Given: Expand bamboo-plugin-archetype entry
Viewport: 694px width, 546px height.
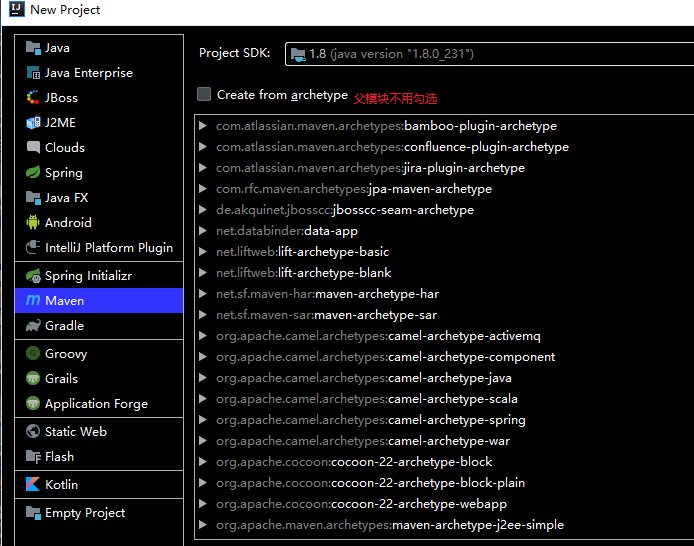Looking at the screenshot, I should [203, 126].
